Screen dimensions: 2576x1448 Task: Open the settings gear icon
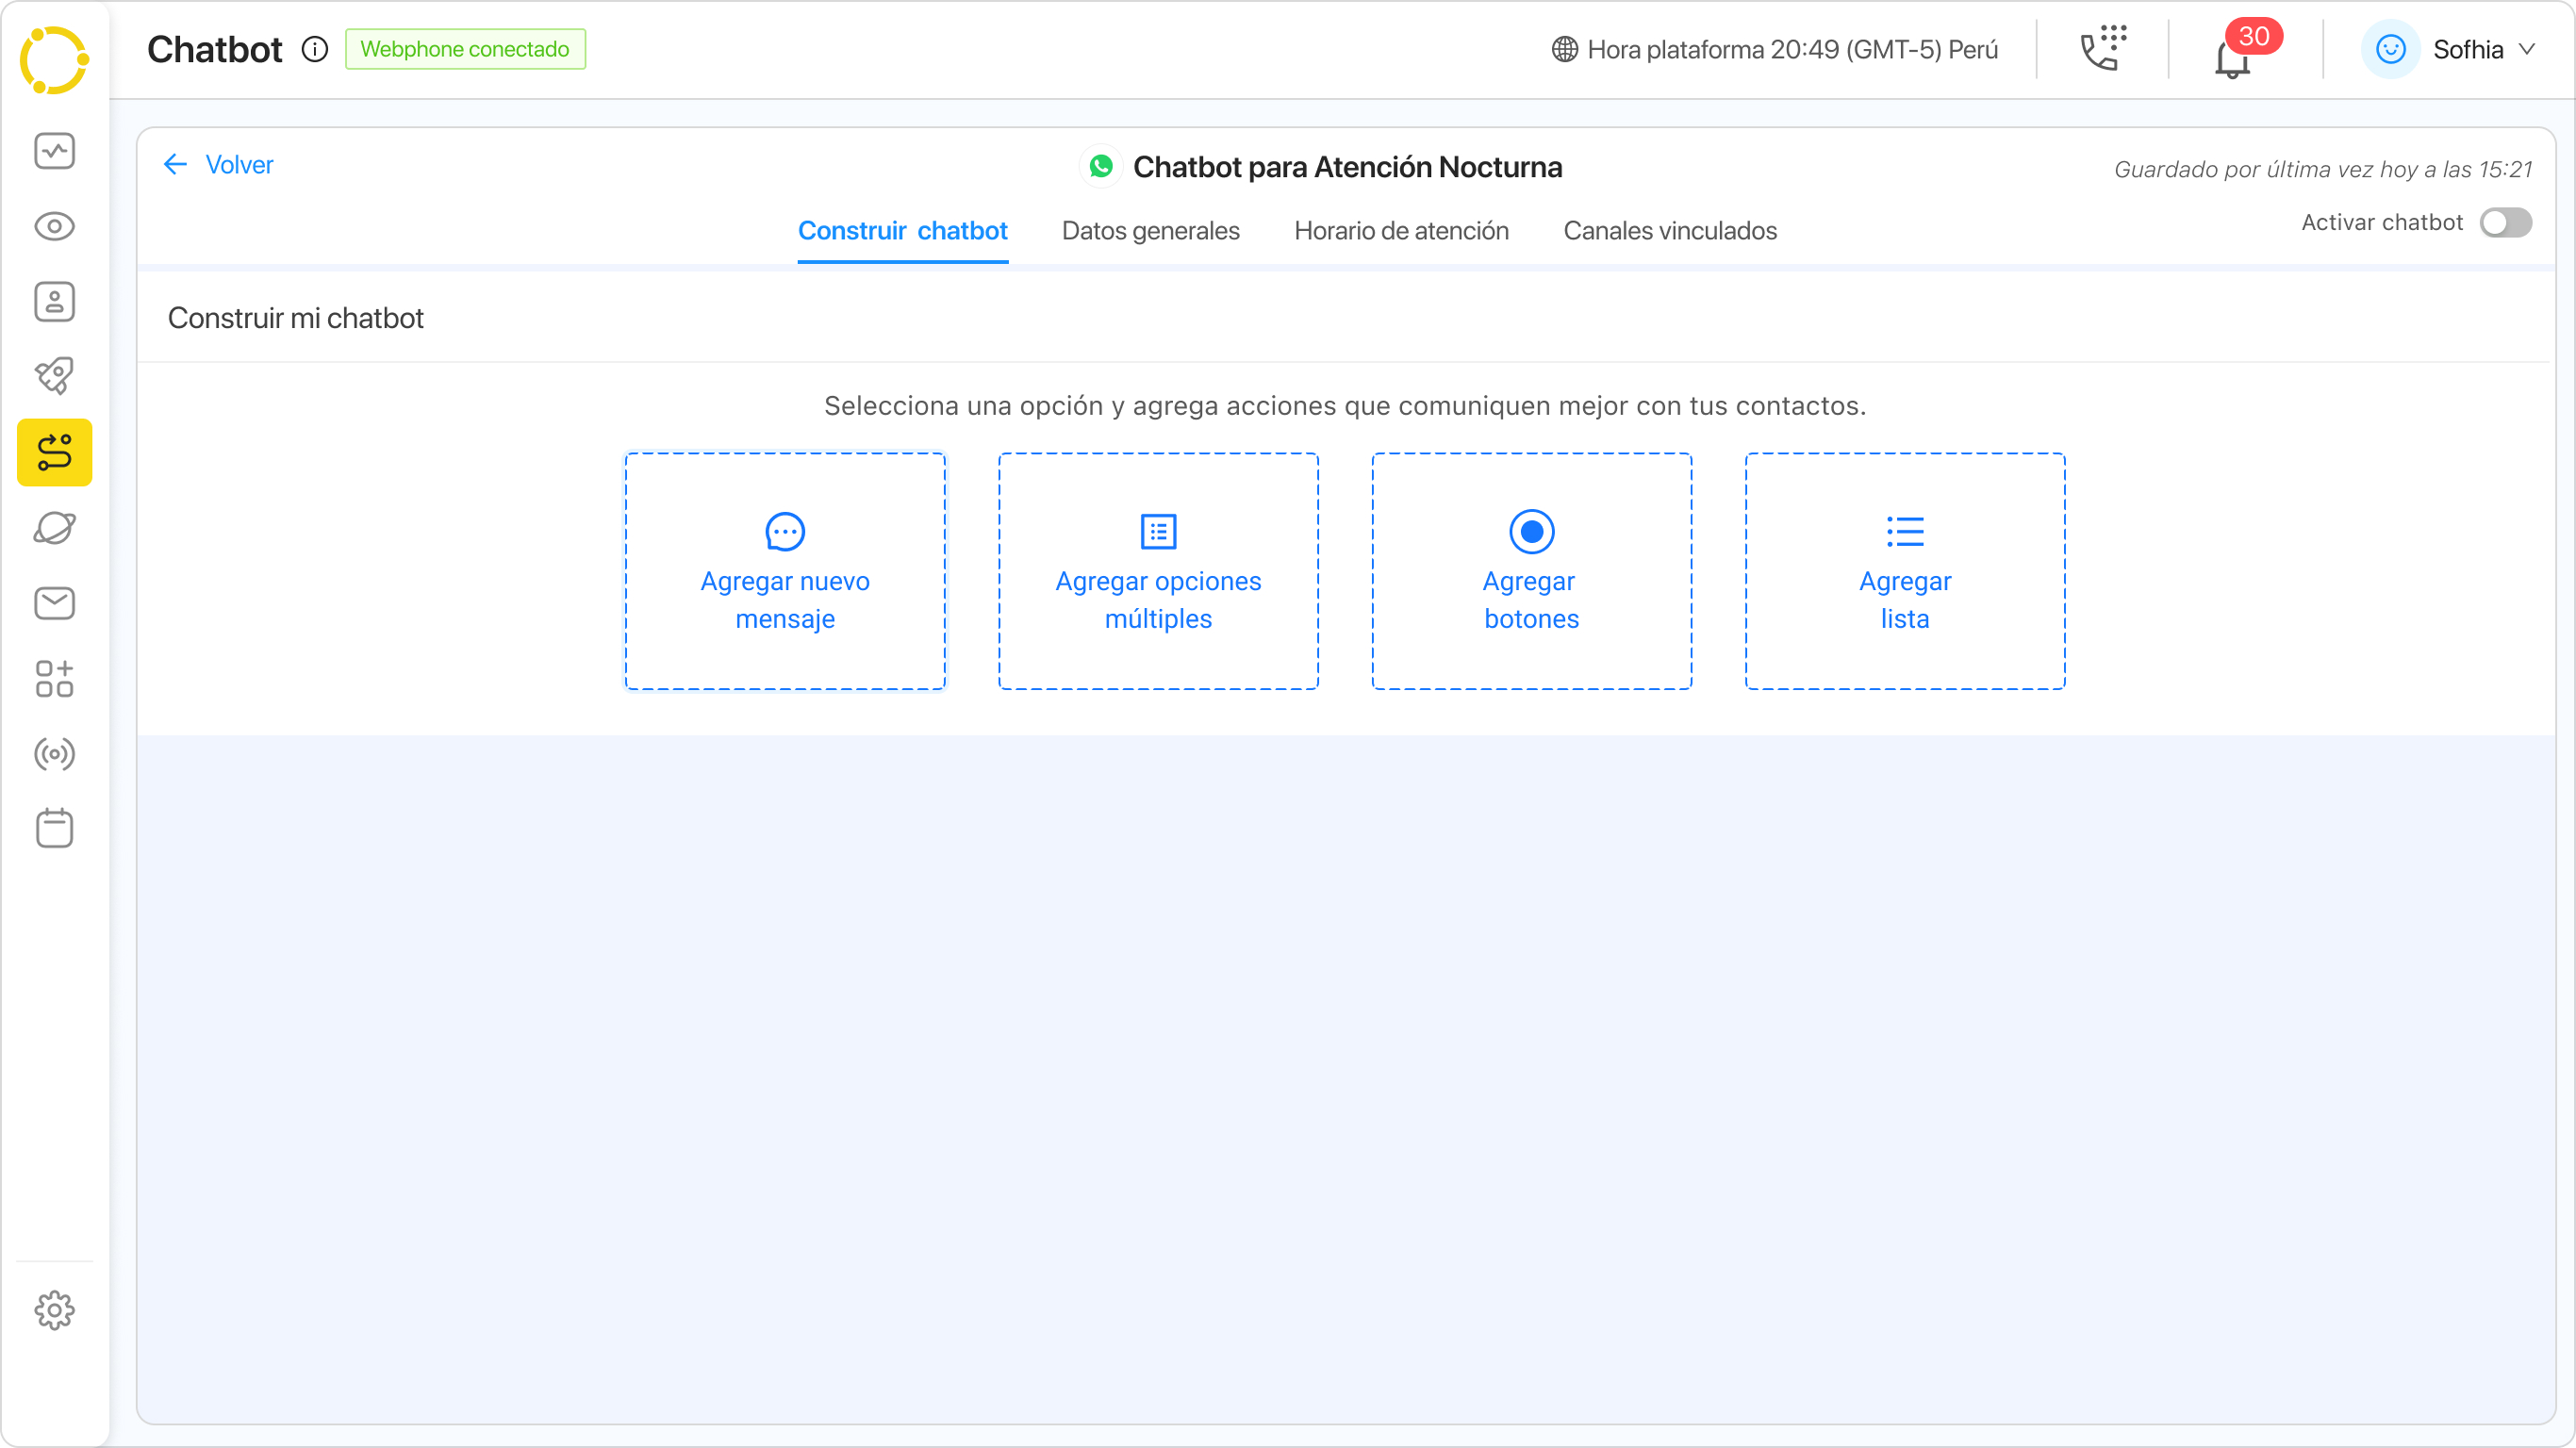(x=54, y=1309)
